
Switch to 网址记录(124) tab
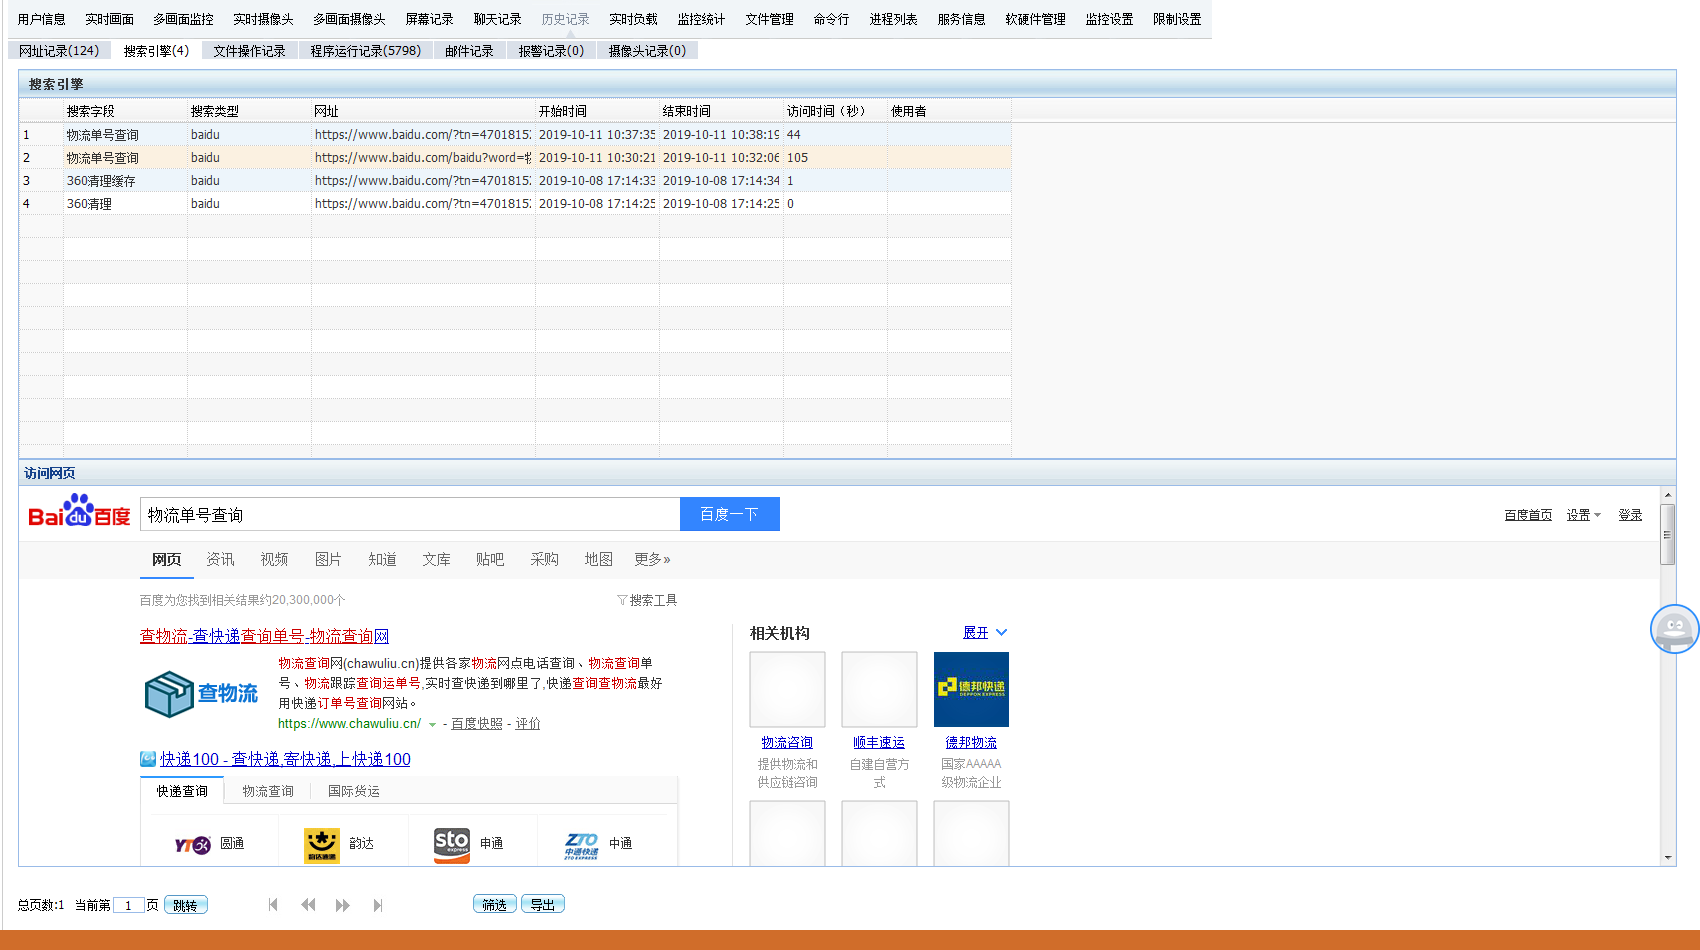point(59,50)
